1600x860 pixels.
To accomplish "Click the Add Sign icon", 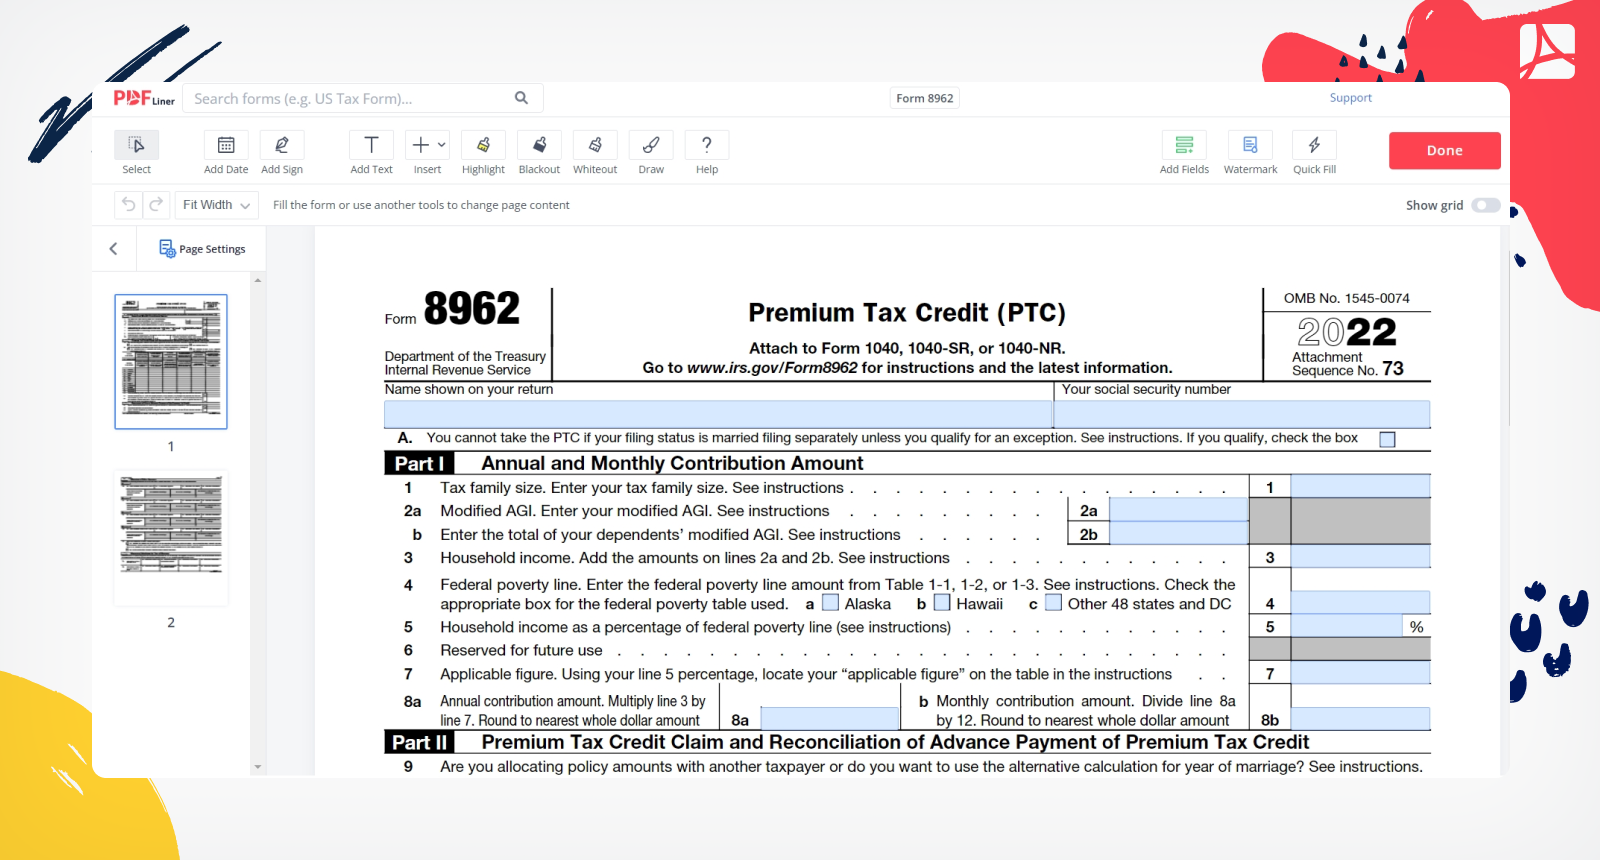I will pos(282,146).
